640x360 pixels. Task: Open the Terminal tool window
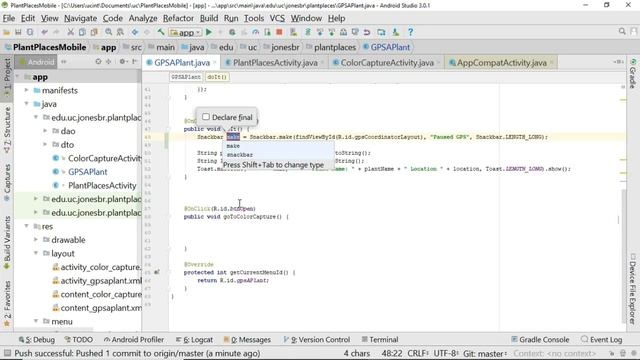point(380,340)
